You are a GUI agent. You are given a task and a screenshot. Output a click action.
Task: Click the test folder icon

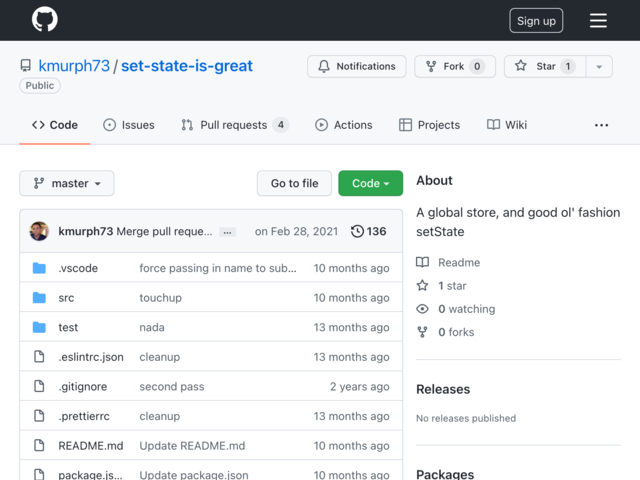point(39,327)
